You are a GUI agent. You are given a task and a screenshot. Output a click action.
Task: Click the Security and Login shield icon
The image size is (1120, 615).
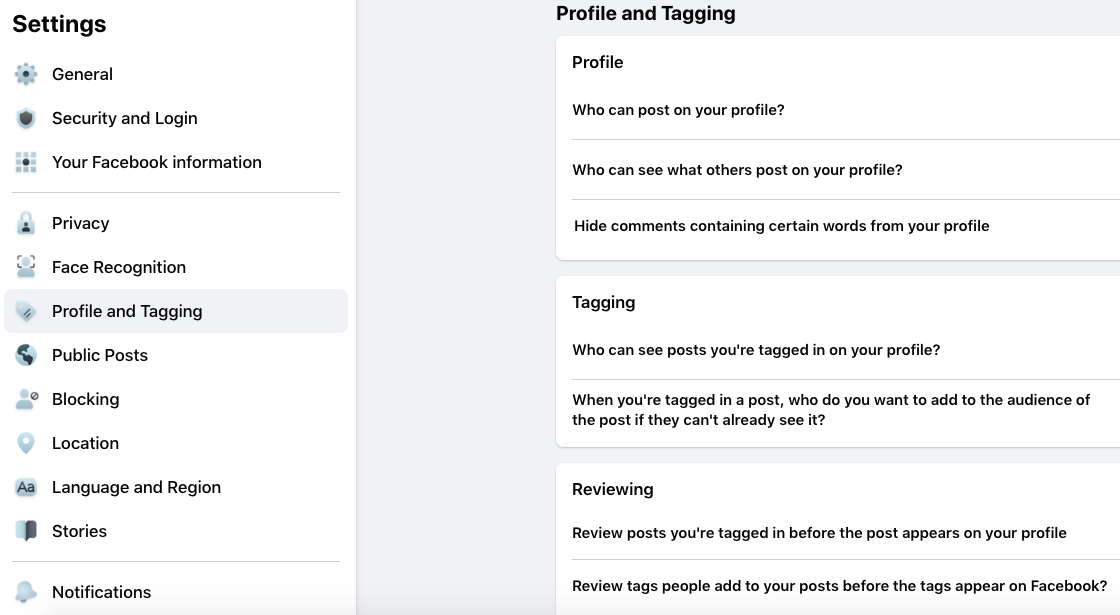(26, 118)
